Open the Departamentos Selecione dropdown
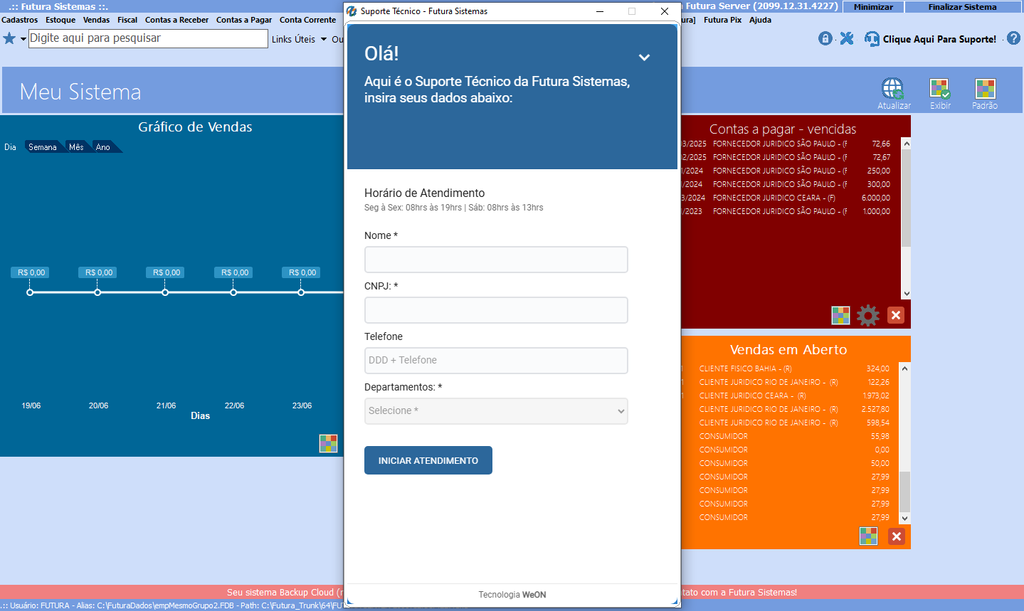1024x611 pixels. (x=496, y=411)
